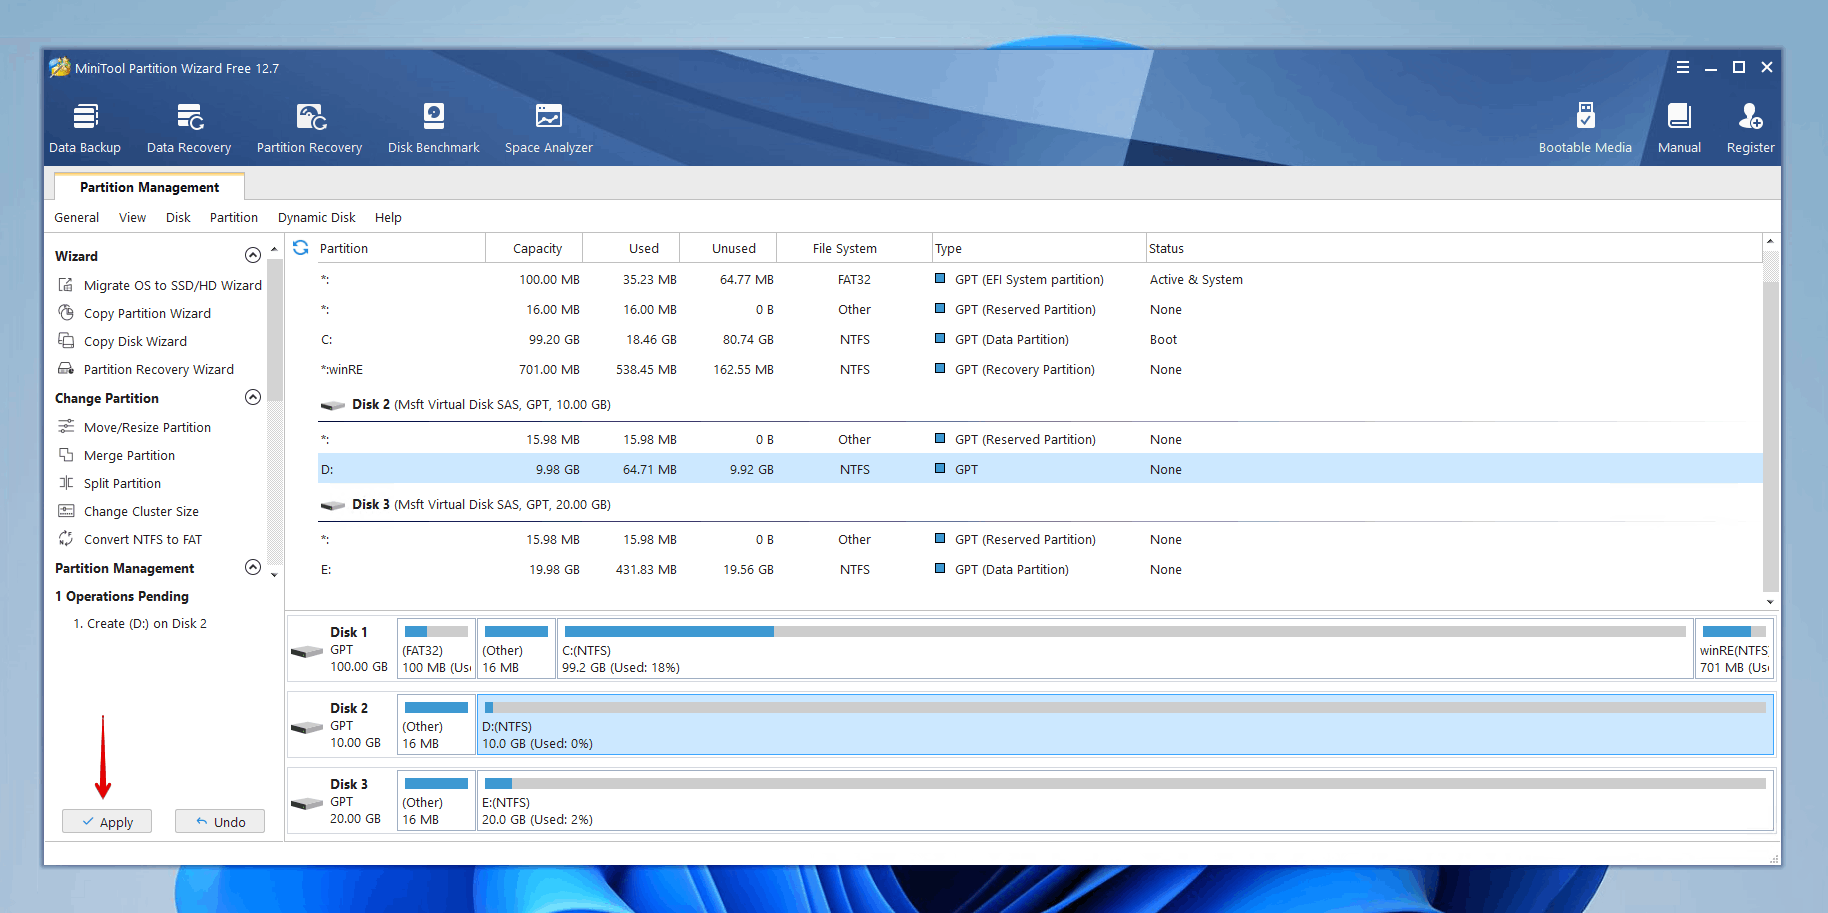Select Change Cluster Size
The image size is (1828, 913).
[x=129, y=511]
